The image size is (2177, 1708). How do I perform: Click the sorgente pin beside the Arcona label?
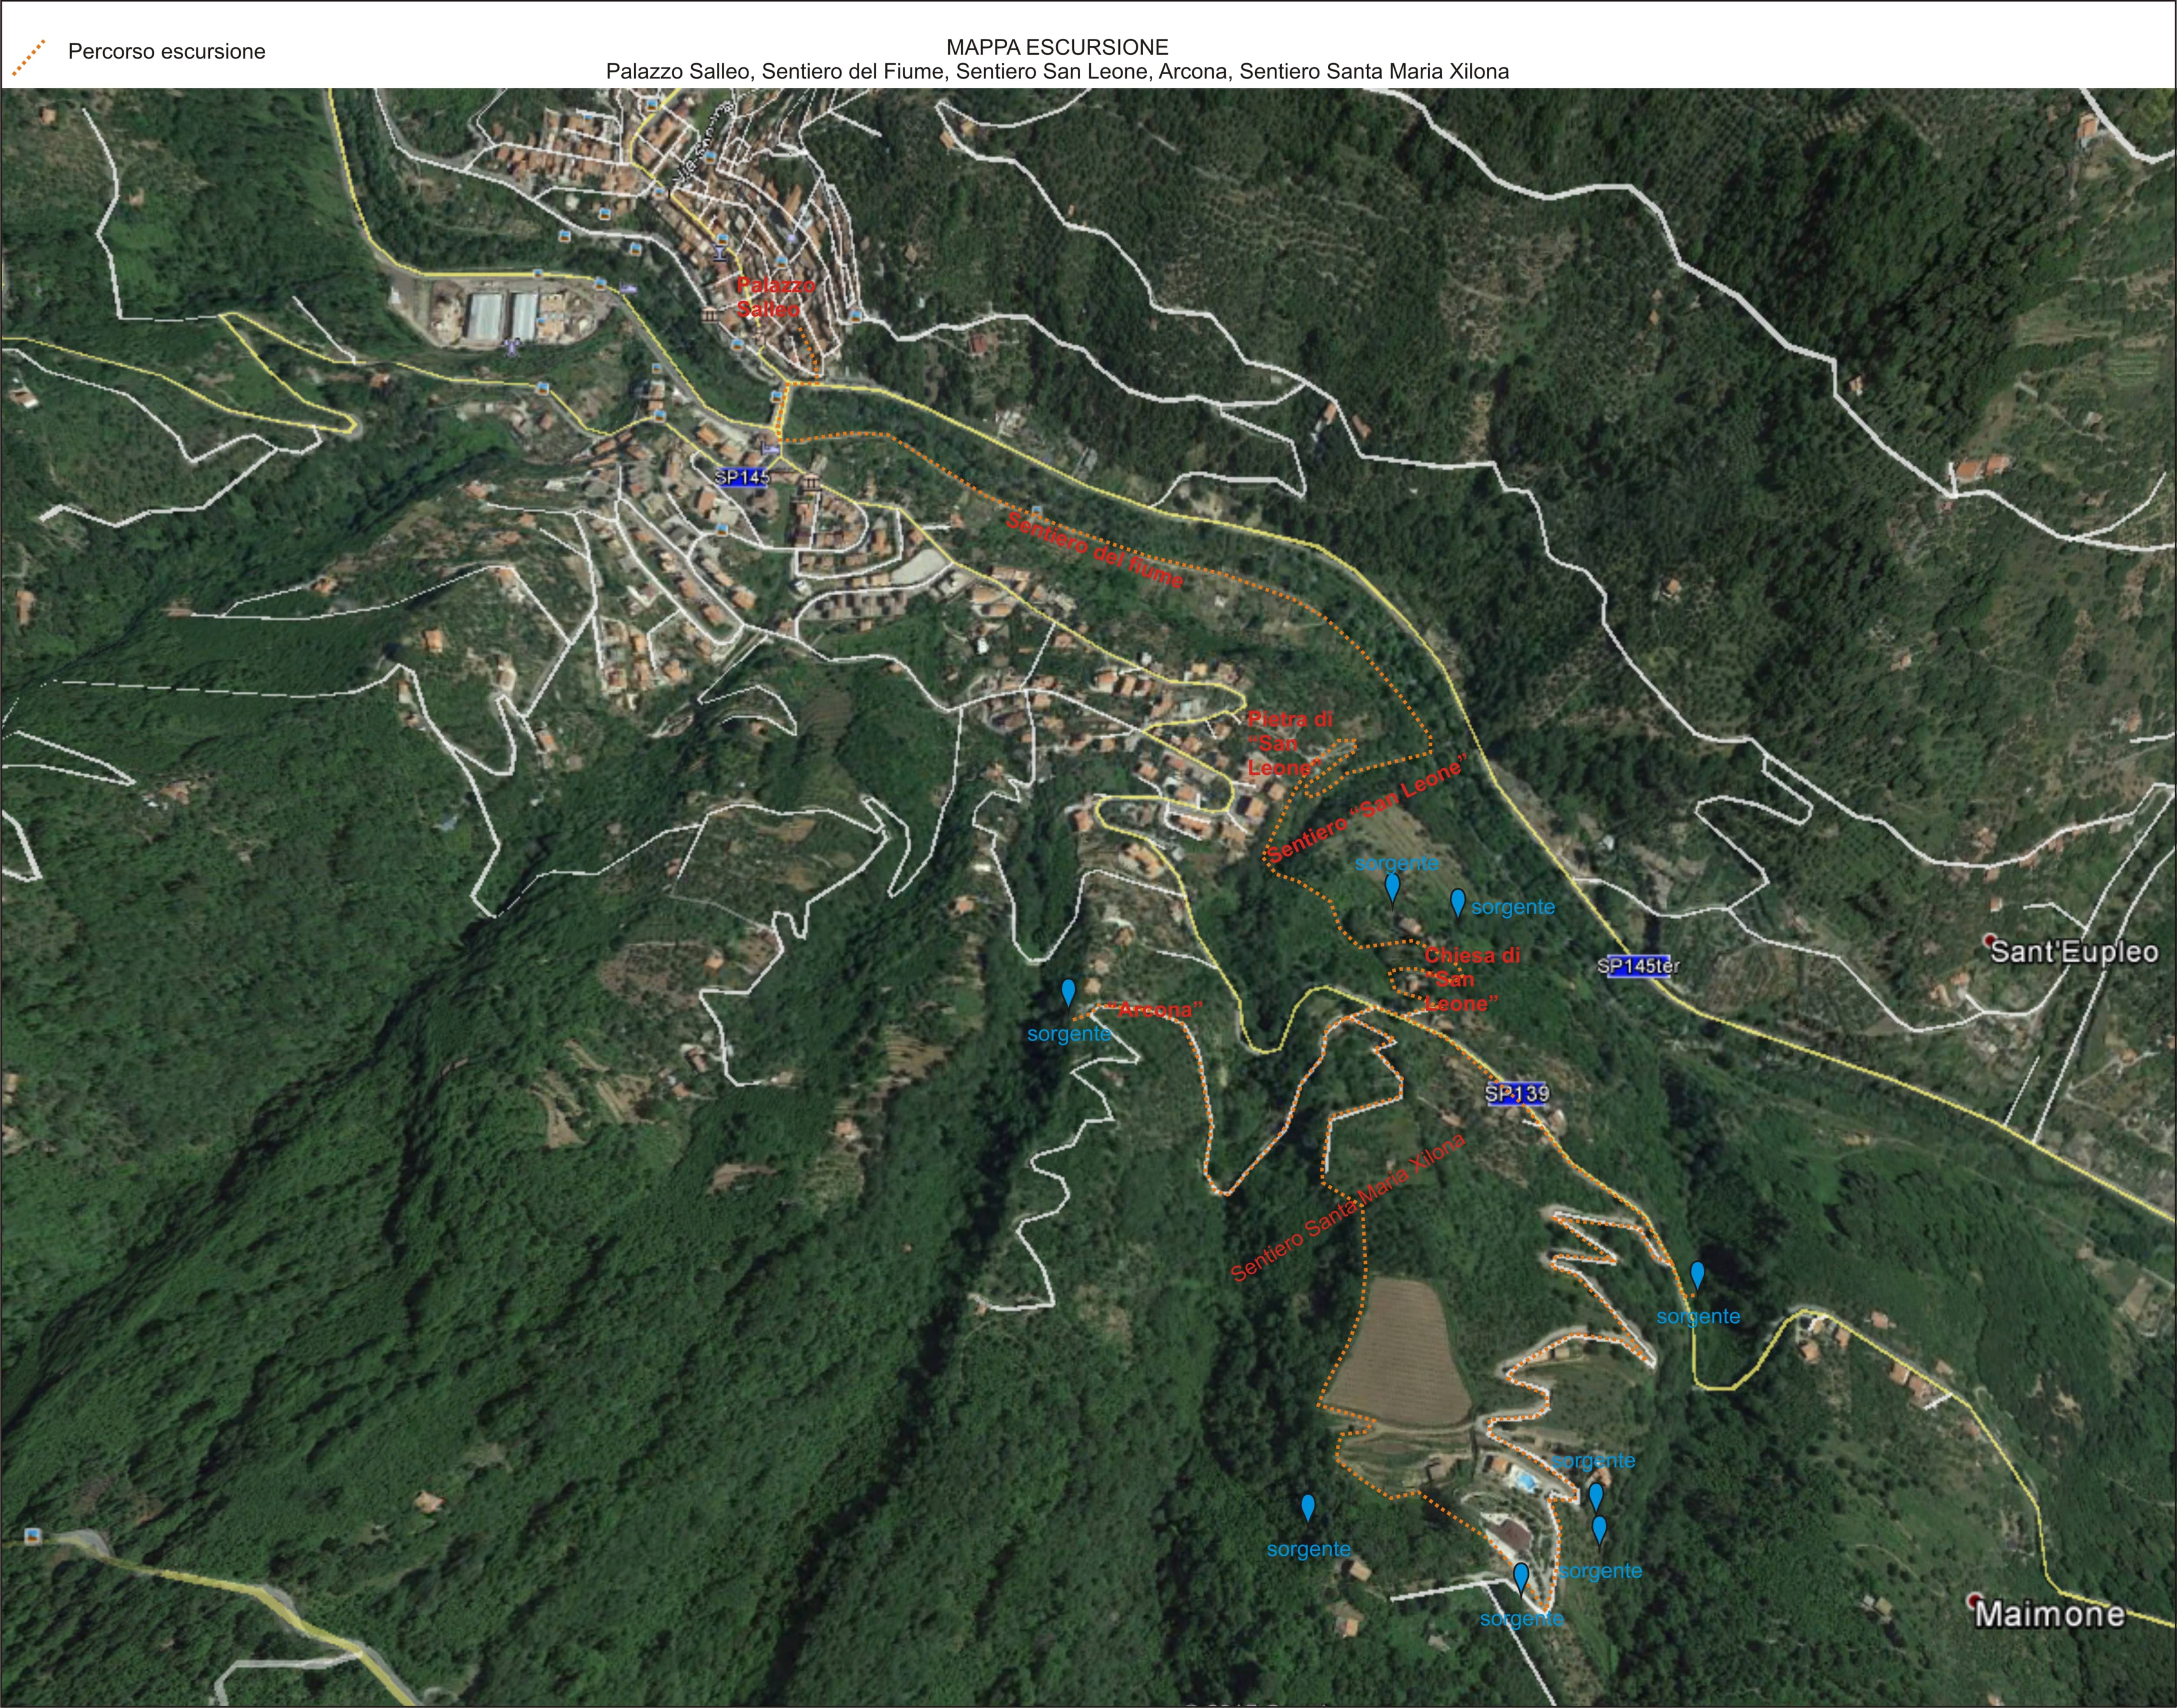click(x=1068, y=992)
